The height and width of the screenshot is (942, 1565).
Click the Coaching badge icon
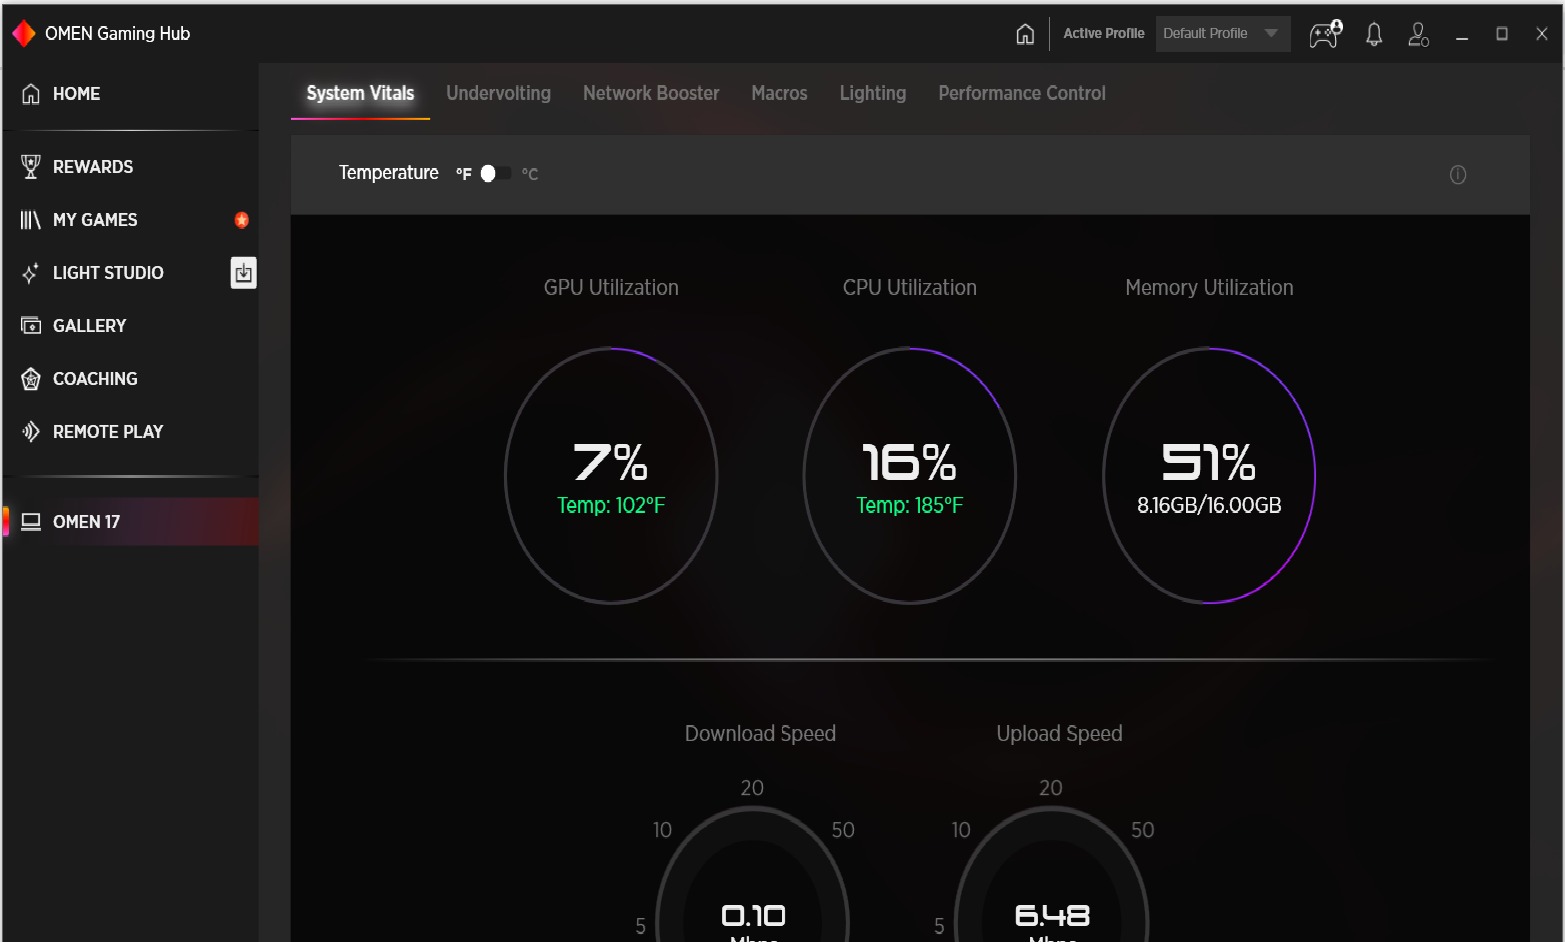(x=31, y=379)
